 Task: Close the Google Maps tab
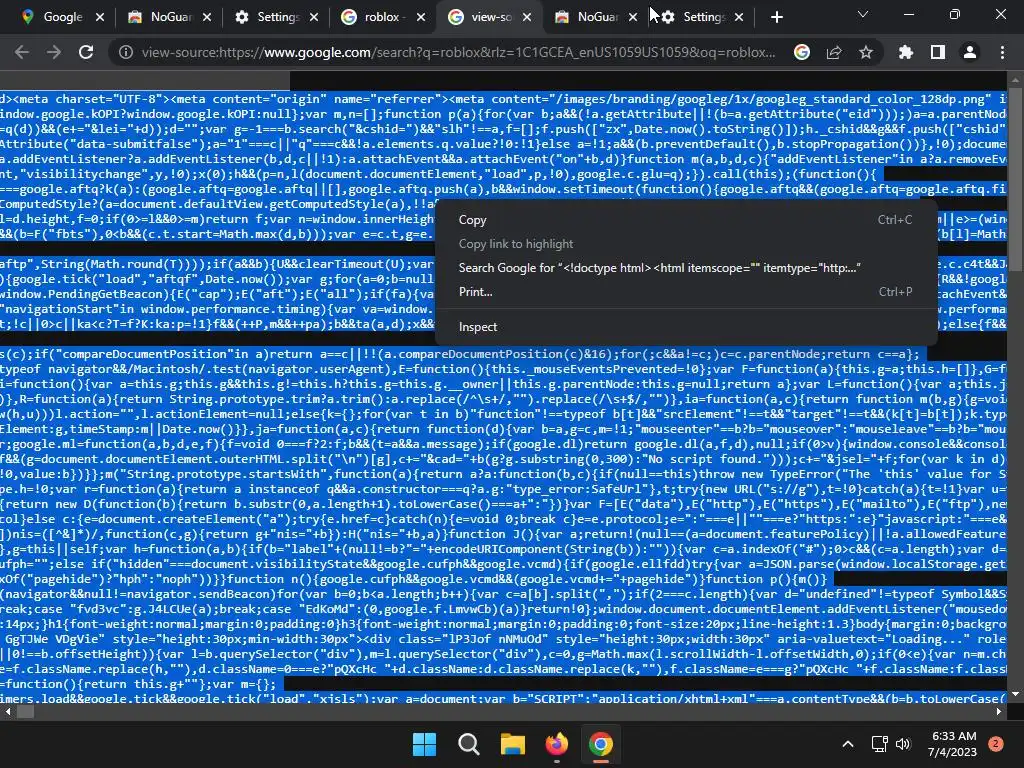click(100, 17)
